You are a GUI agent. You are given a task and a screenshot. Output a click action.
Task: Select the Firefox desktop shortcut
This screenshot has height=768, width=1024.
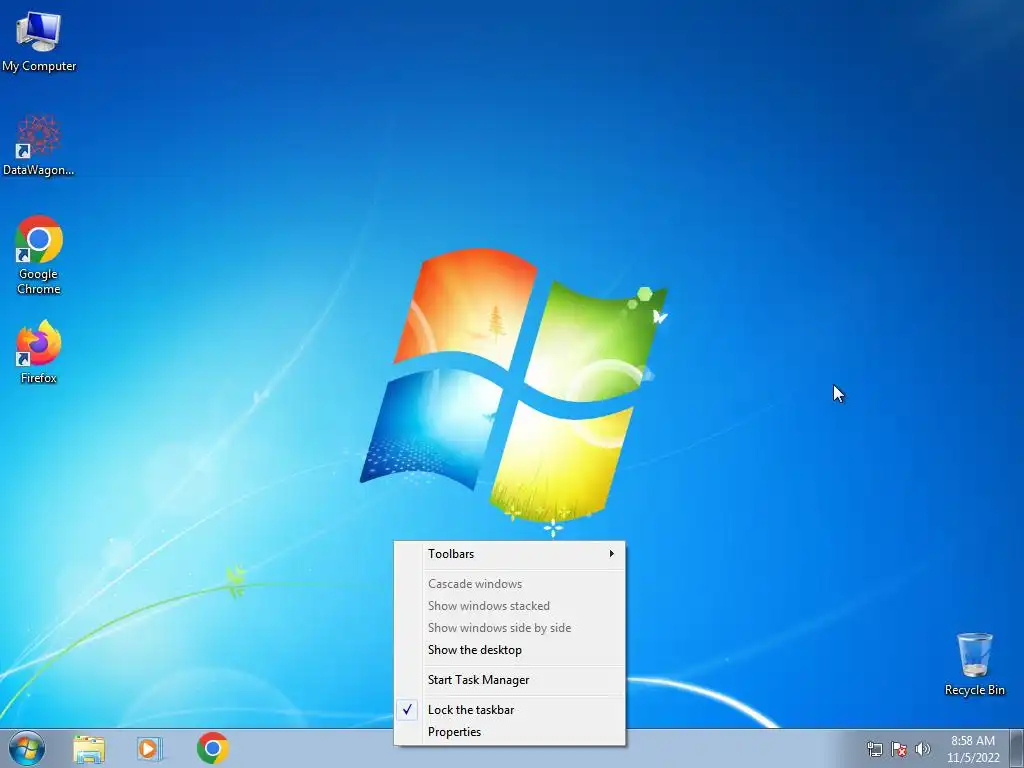pyautogui.click(x=39, y=351)
